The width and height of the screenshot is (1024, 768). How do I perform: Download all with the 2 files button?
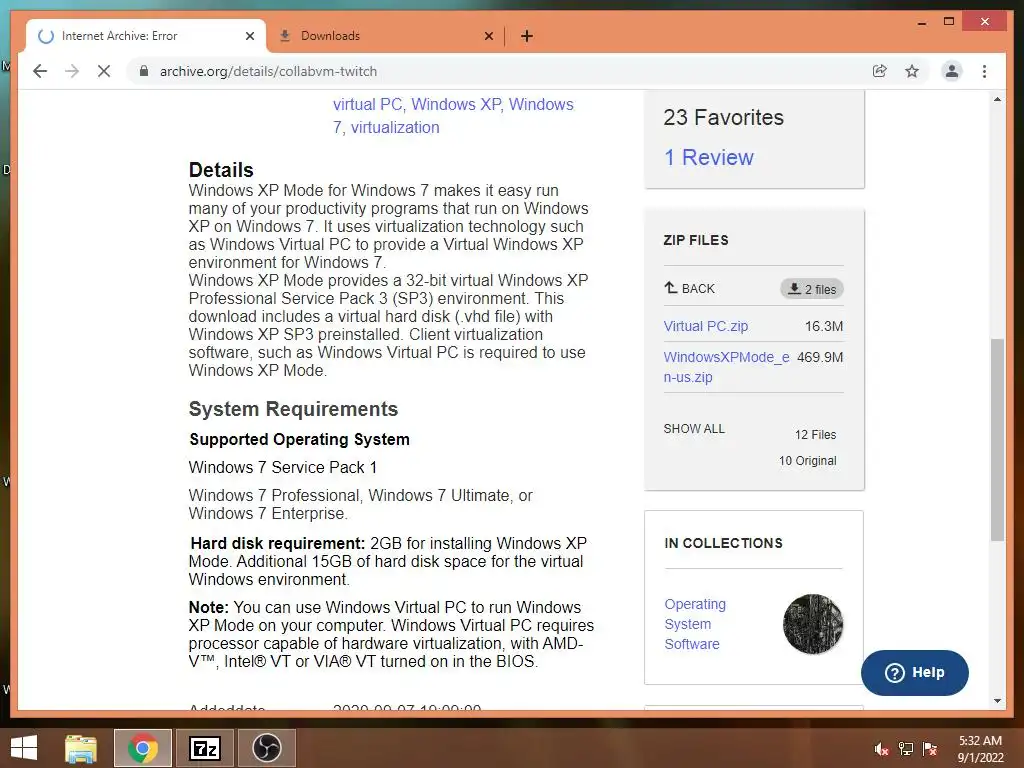(x=812, y=289)
